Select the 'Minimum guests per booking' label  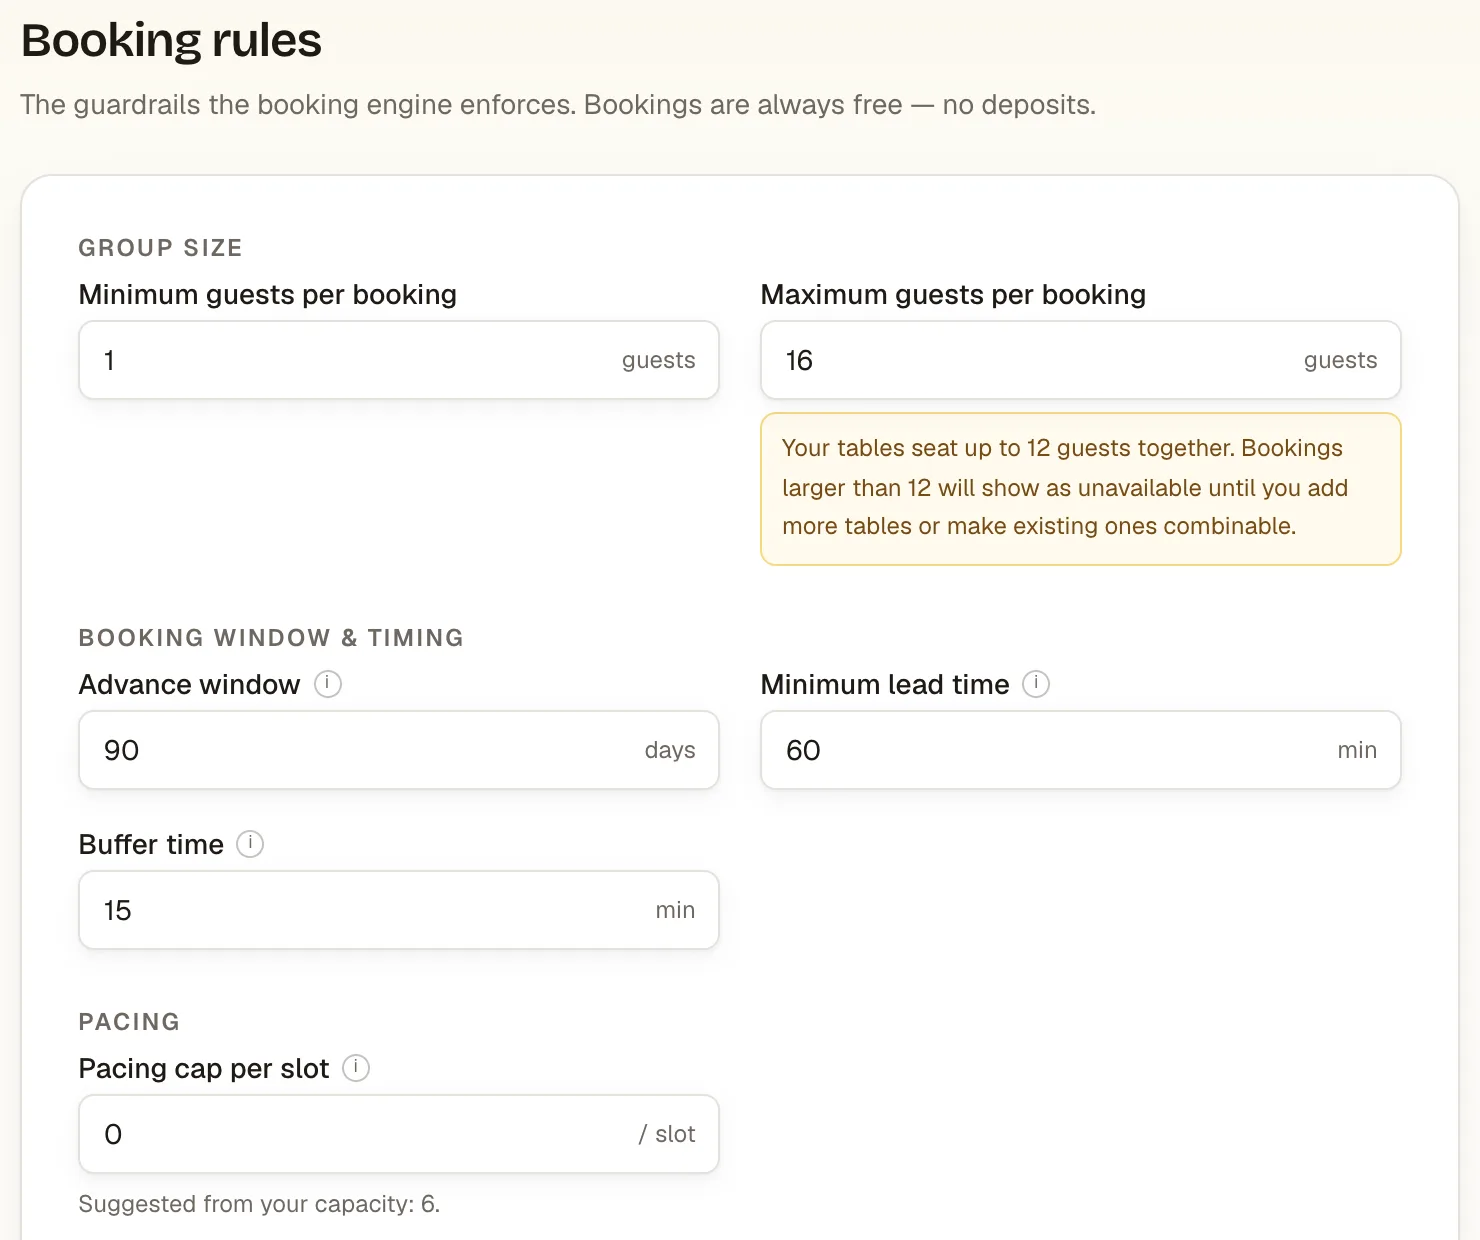pyautogui.click(x=268, y=294)
